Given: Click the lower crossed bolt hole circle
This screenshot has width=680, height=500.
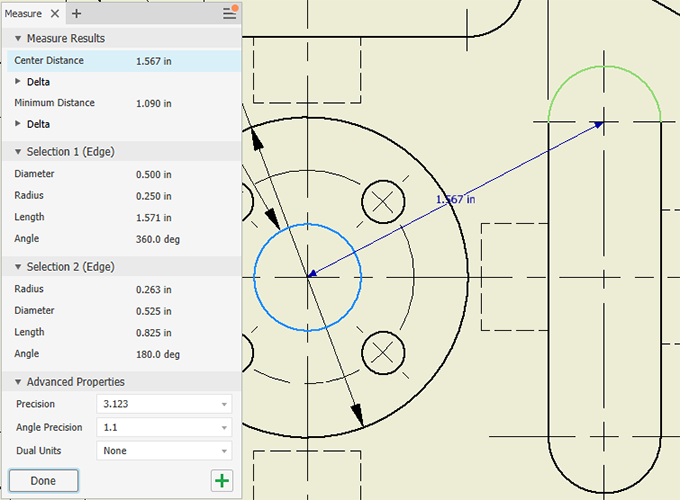Looking at the screenshot, I should click(383, 353).
